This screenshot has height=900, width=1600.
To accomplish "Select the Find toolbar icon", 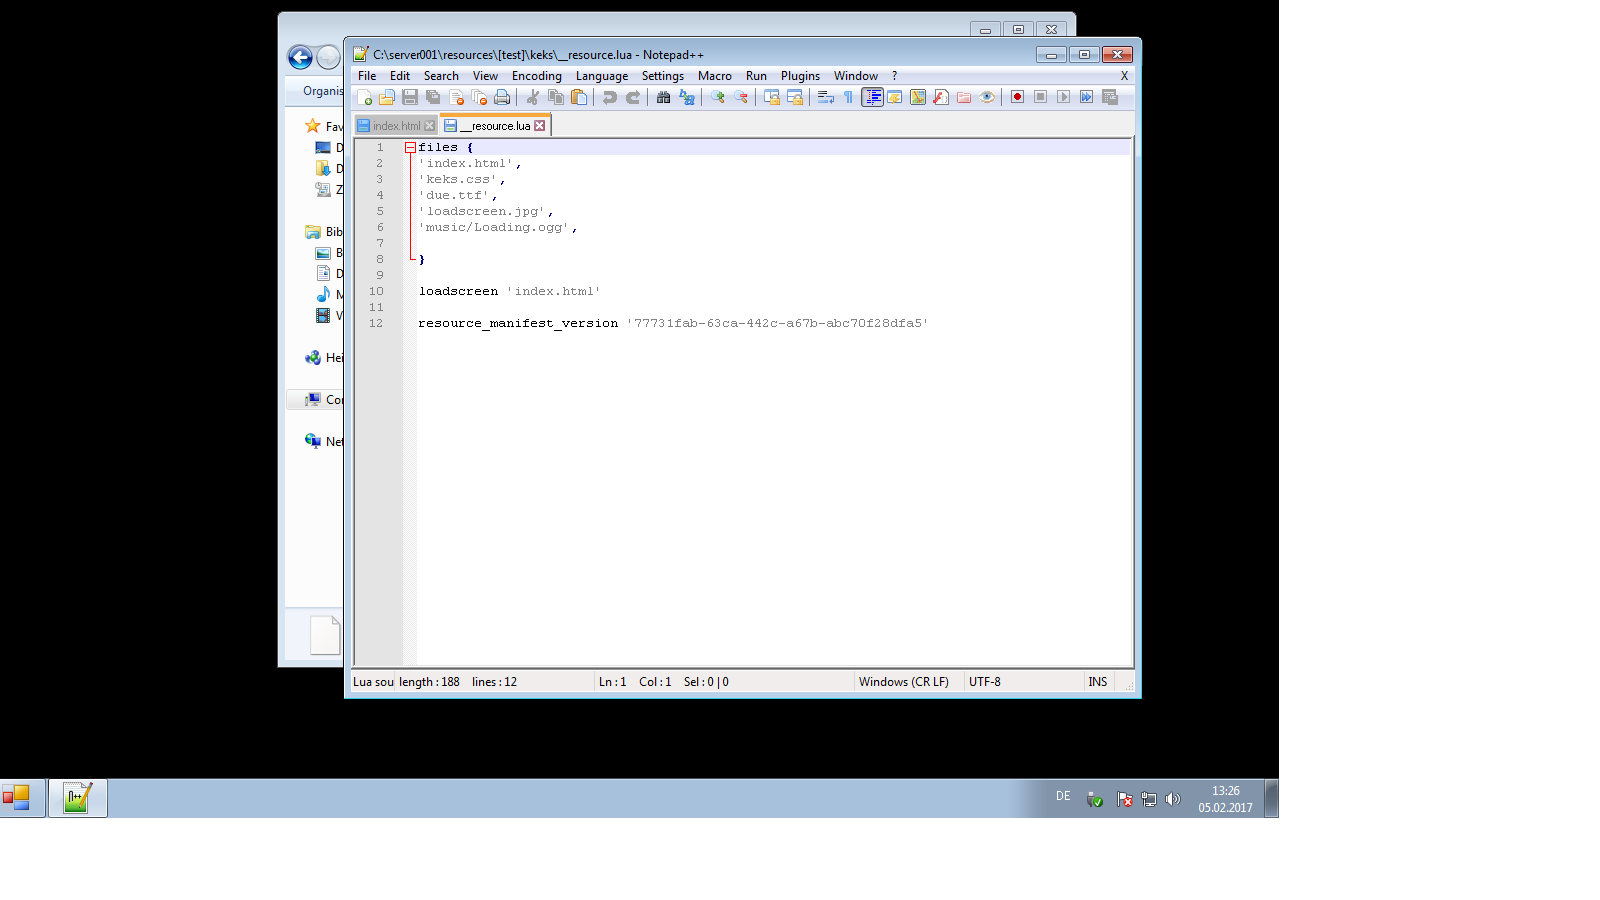I will [663, 97].
